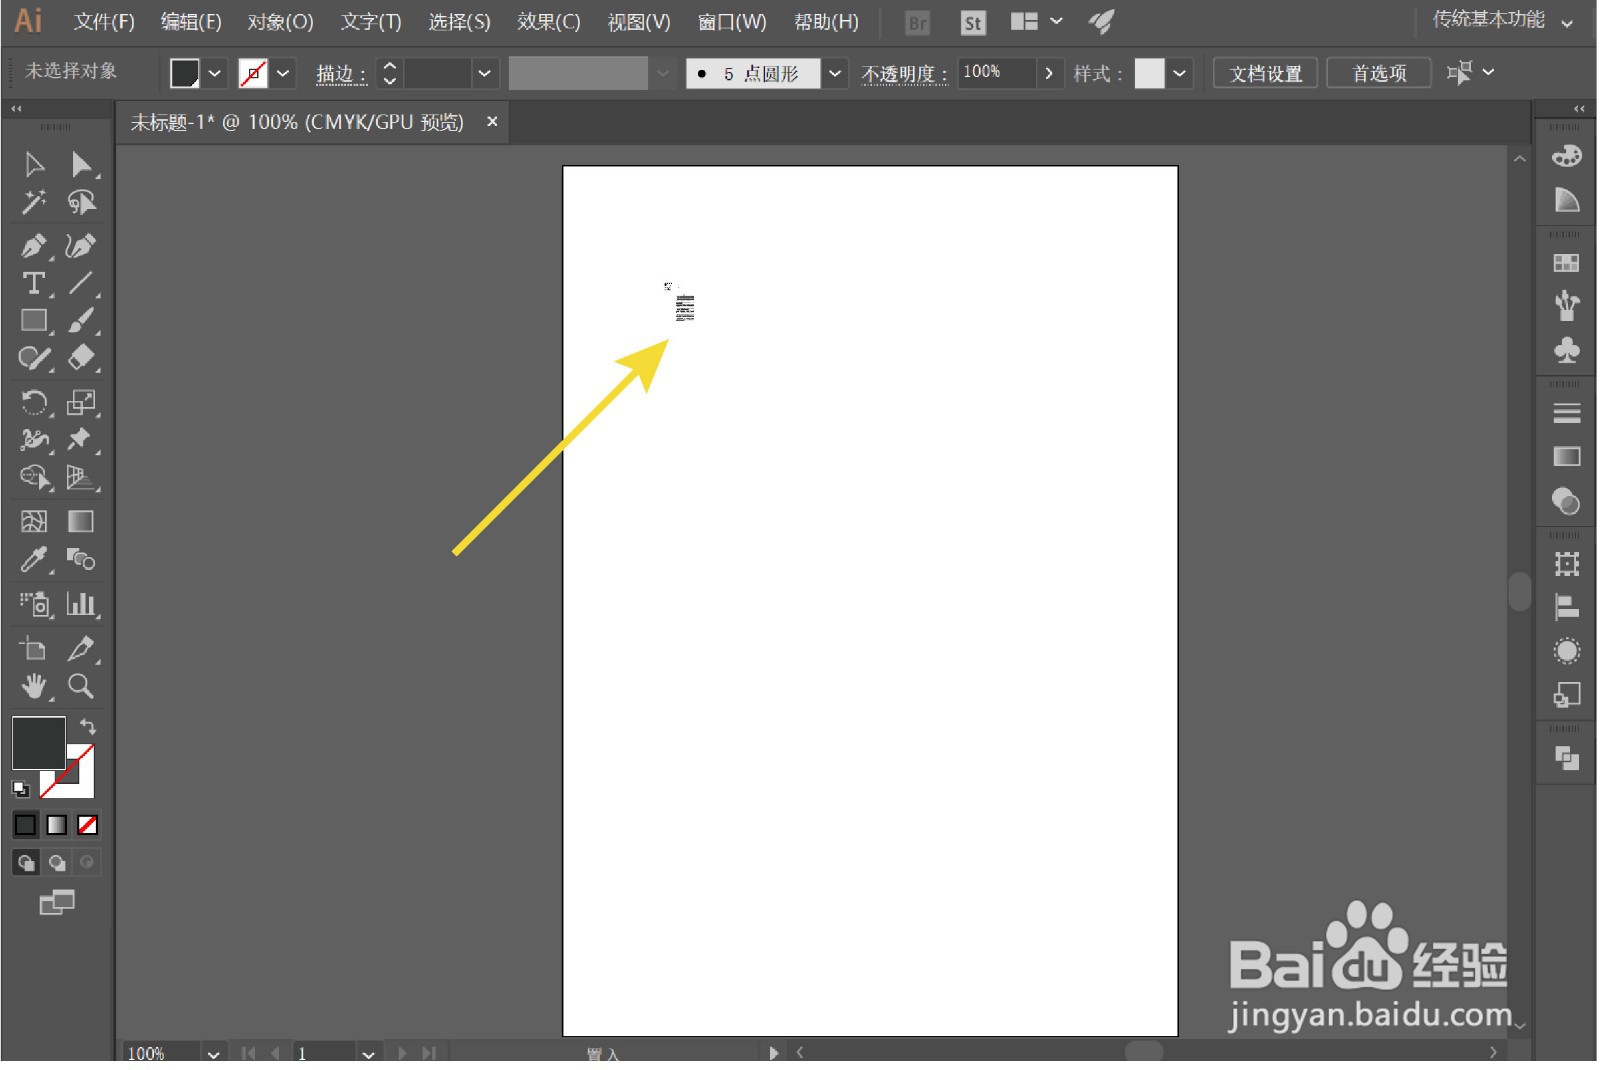Enable Draw Normal mode
Image resolution: width=1600 pixels, height=1070 pixels.
pyautogui.click(x=26, y=862)
